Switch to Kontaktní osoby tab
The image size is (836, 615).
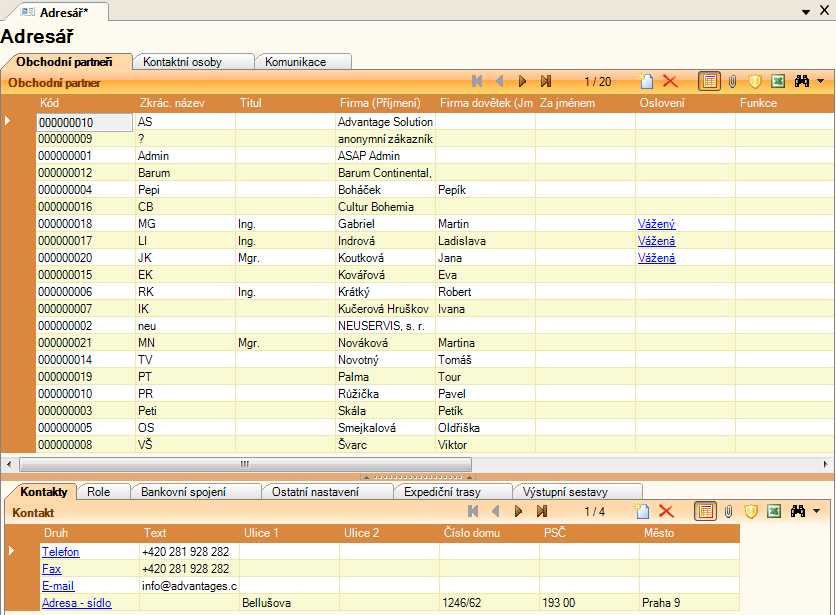pyautogui.click(x=183, y=62)
